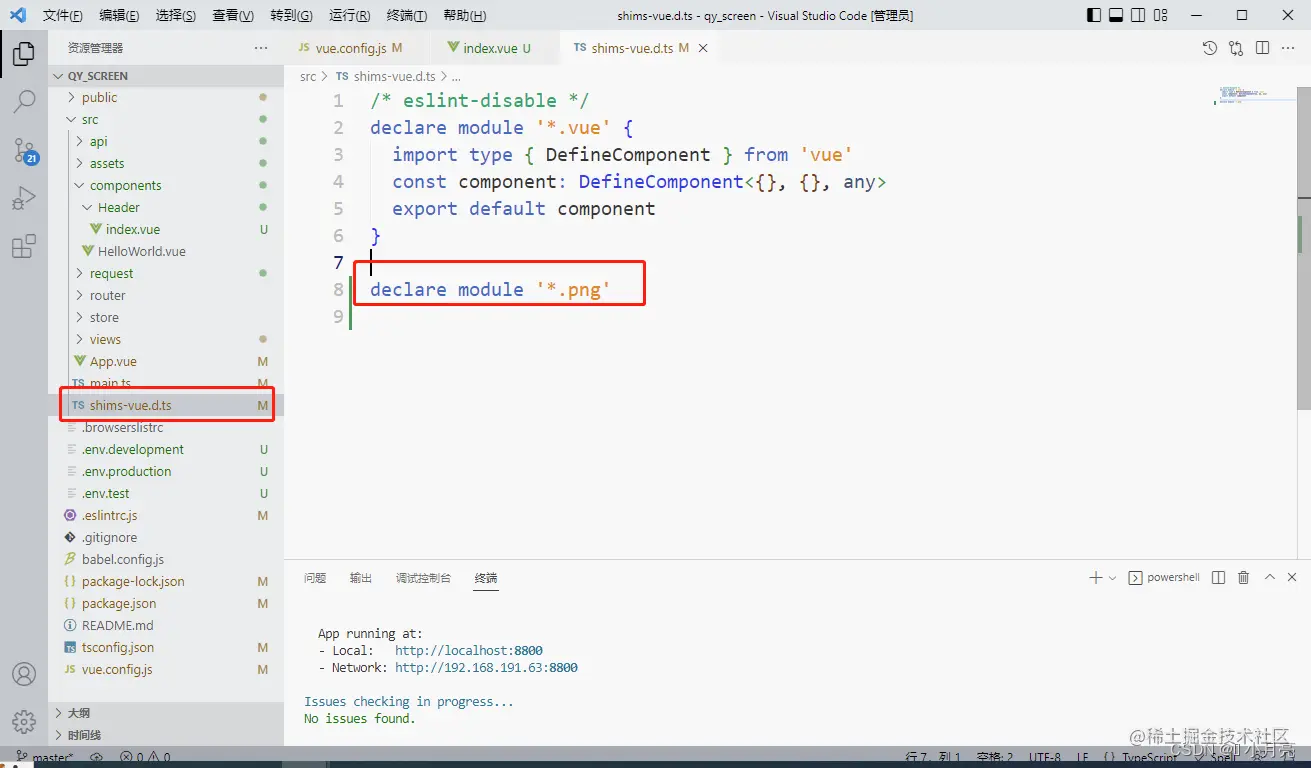This screenshot has height=768, width=1311.
Task: Expand the 大纲 outline section
Action: (x=166, y=713)
